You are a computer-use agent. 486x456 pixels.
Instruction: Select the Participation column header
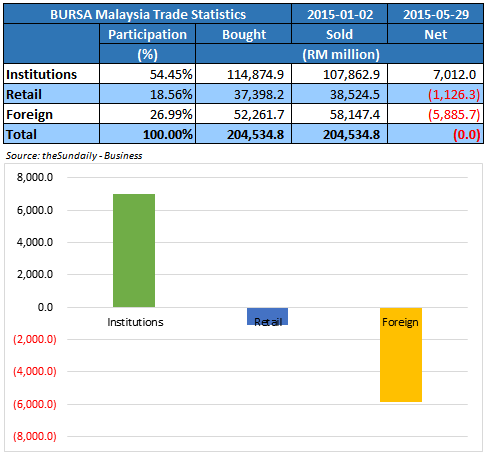coord(147,34)
